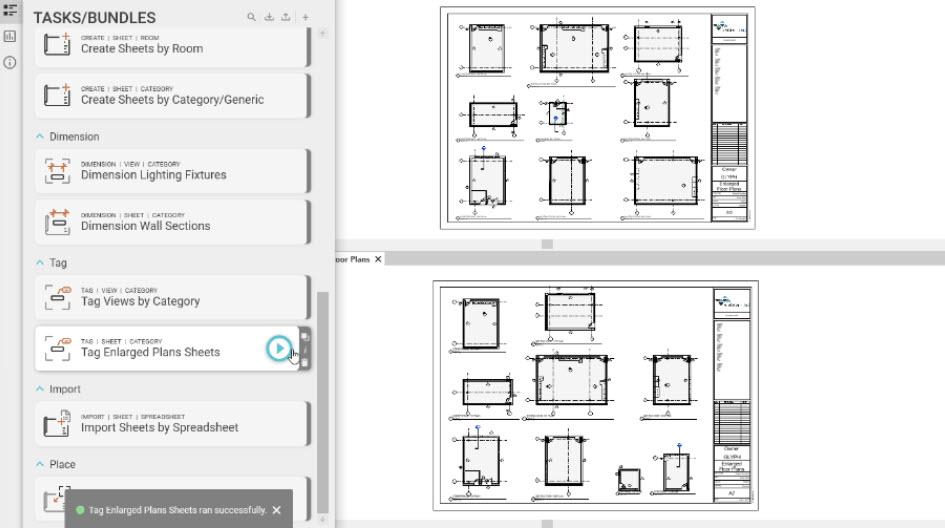Collapse the Tag section
The height and width of the screenshot is (528, 945).
[x=40, y=263]
